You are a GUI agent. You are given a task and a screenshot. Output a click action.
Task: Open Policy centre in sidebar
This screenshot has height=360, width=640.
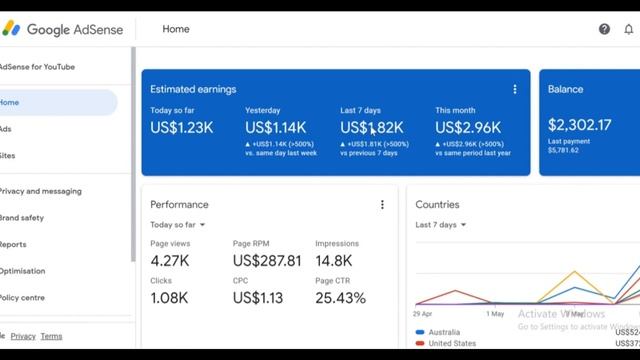coord(22,298)
